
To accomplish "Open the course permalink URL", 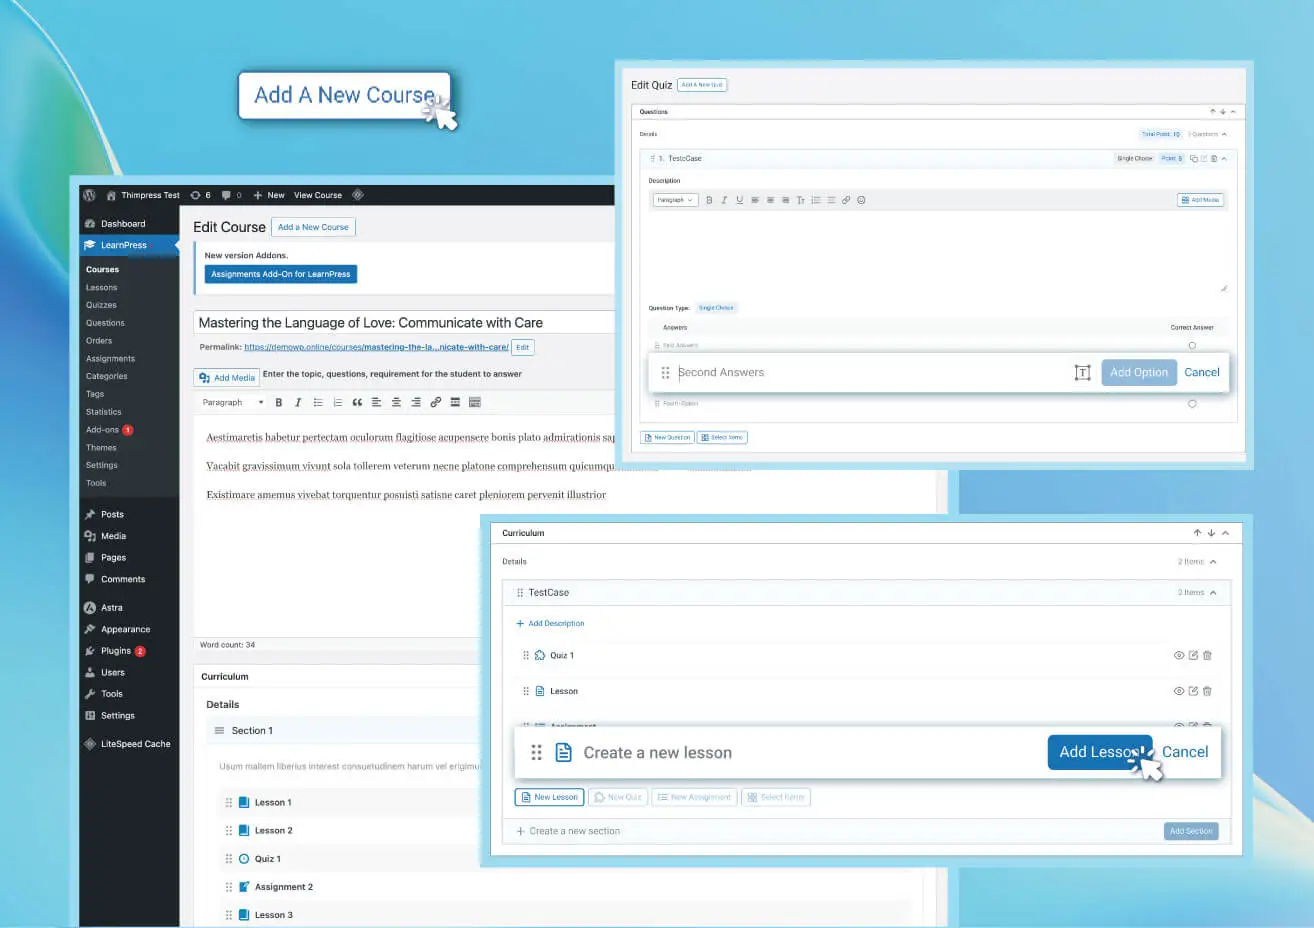I will (376, 347).
